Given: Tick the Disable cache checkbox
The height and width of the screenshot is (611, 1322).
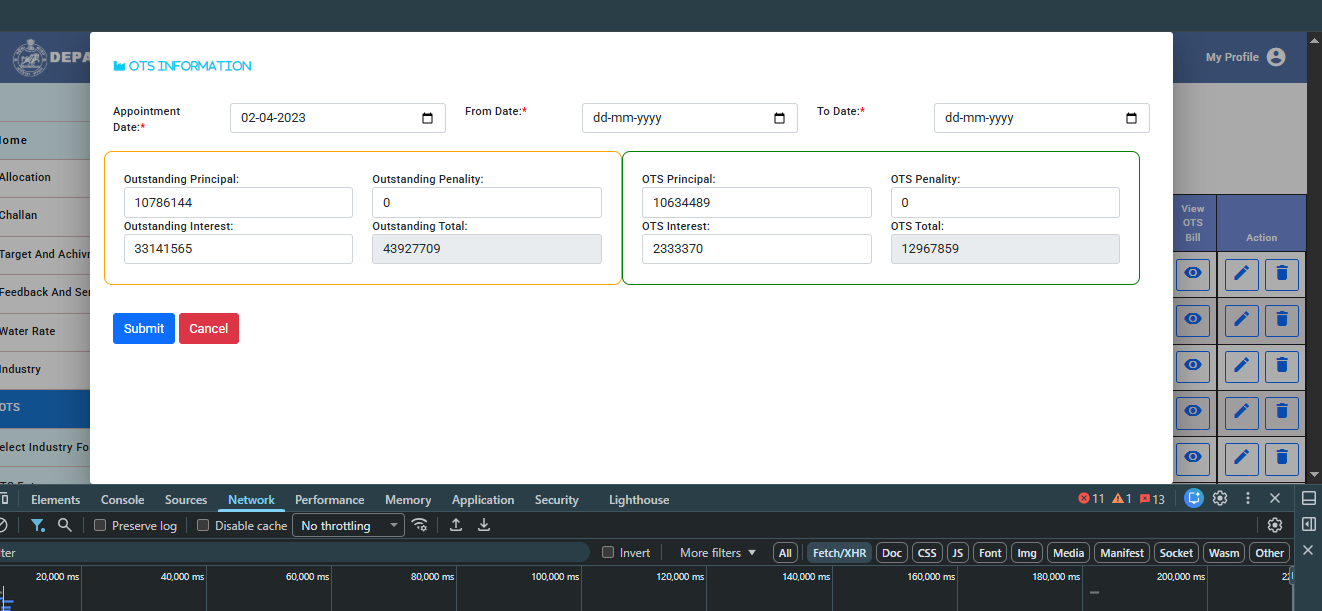Looking at the screenshot, I should coord(203,526).
